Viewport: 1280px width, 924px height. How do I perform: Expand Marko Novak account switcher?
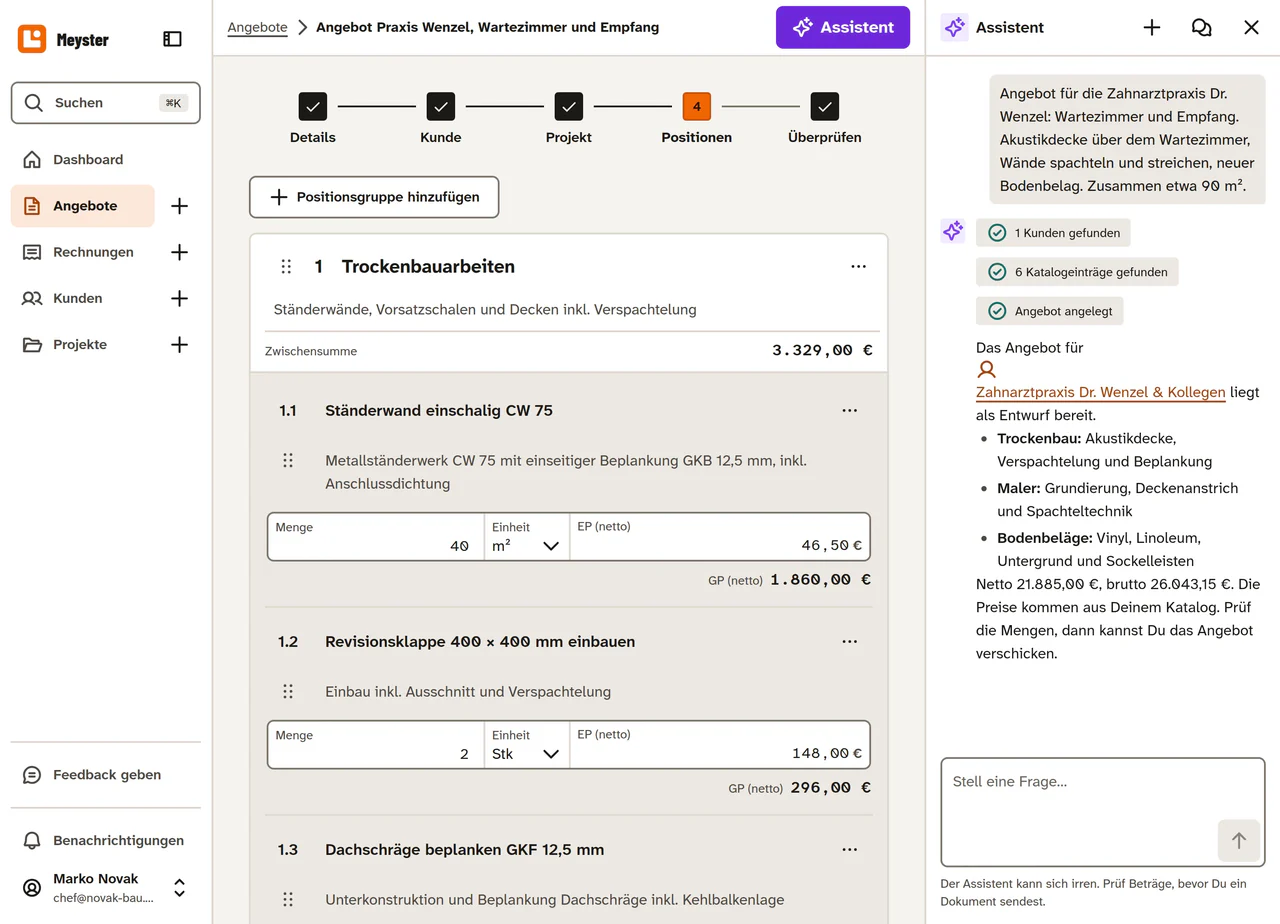[180, 887]
